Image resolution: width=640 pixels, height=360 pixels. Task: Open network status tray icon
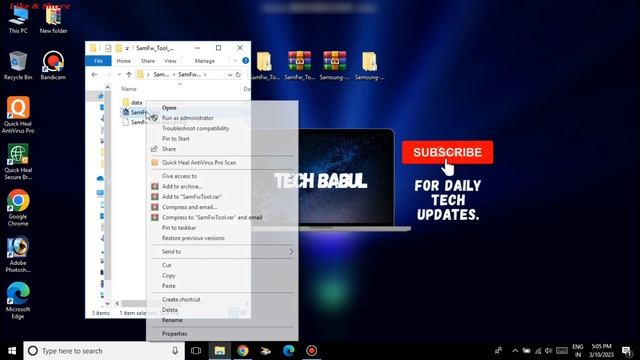538,351
